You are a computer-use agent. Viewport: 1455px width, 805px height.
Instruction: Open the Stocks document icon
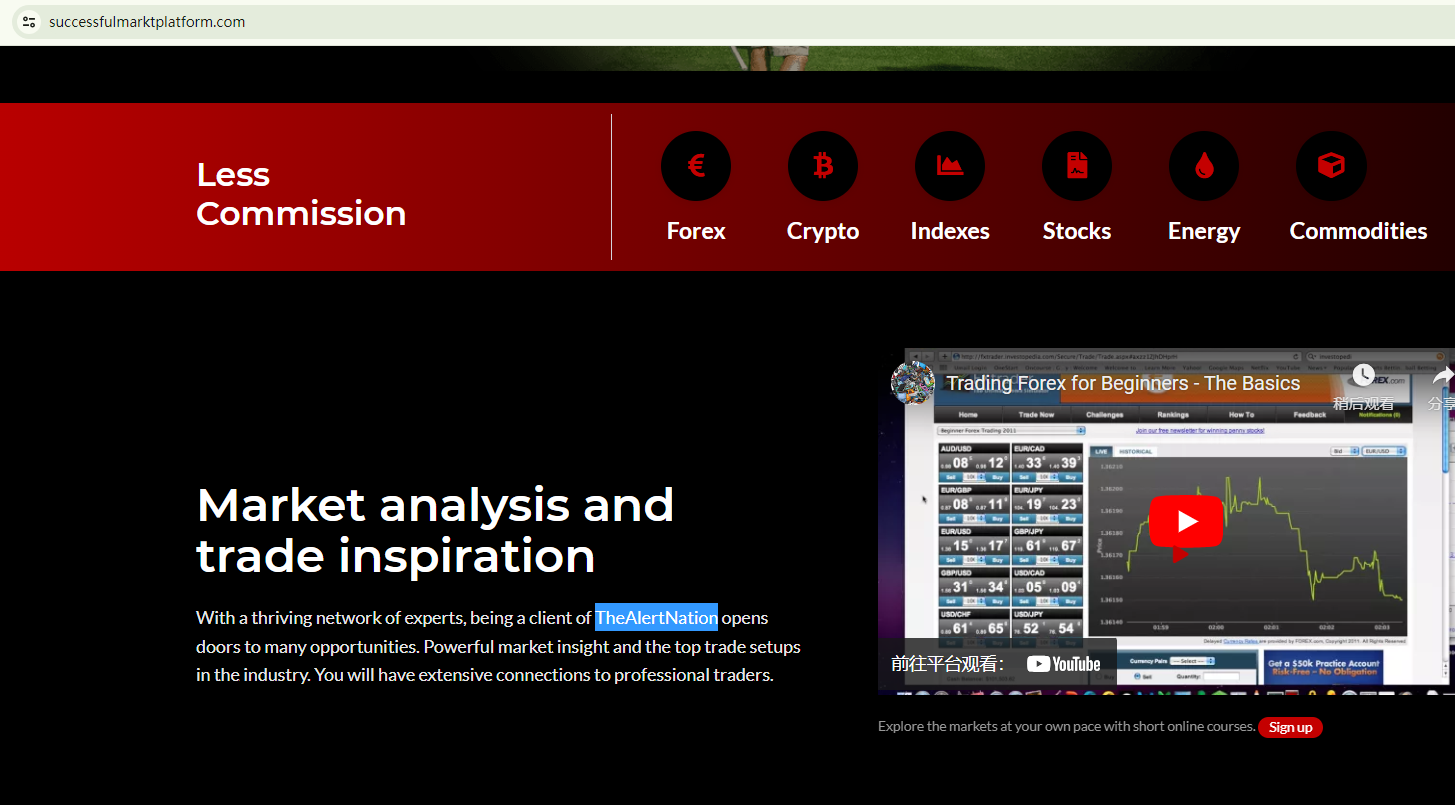click(x=1077, y=166)
